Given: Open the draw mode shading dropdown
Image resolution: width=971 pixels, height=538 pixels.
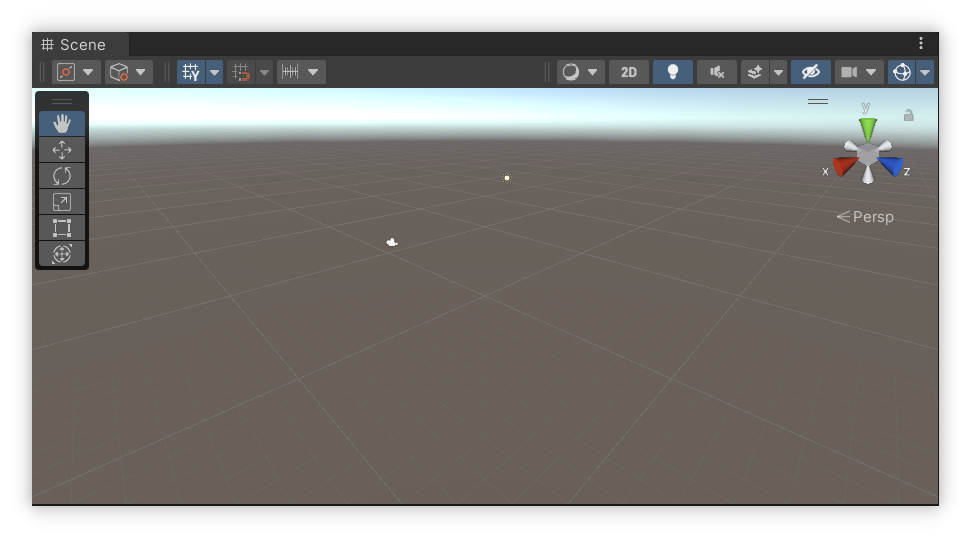Looking at the screenshot, I should coord(580,72).
